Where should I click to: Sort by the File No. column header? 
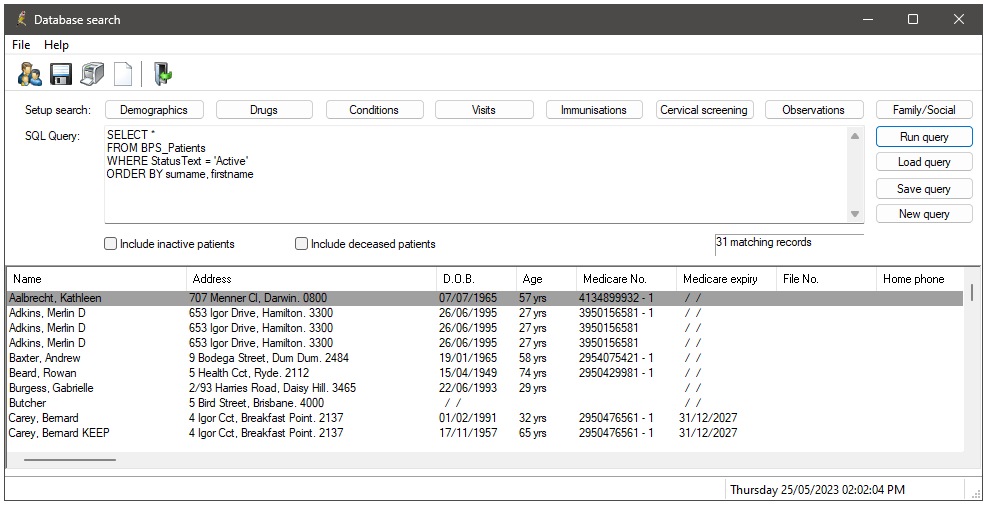coord(826,279)
